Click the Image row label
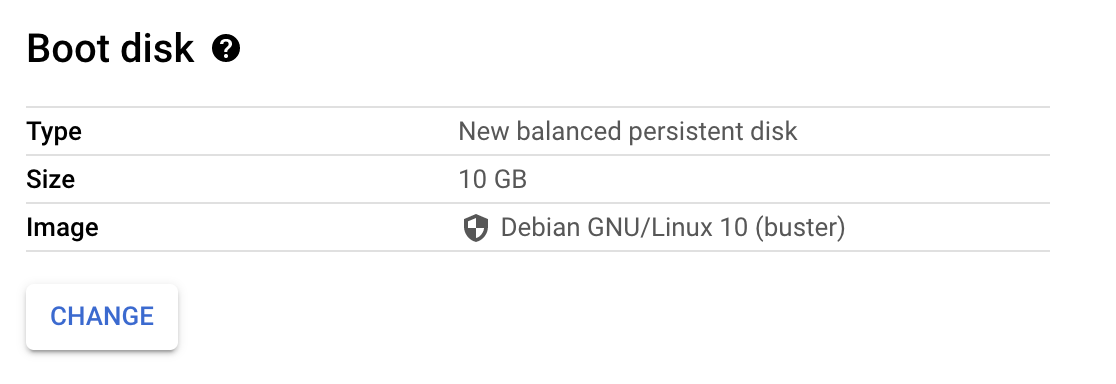1116x384 pixels. 63,228
